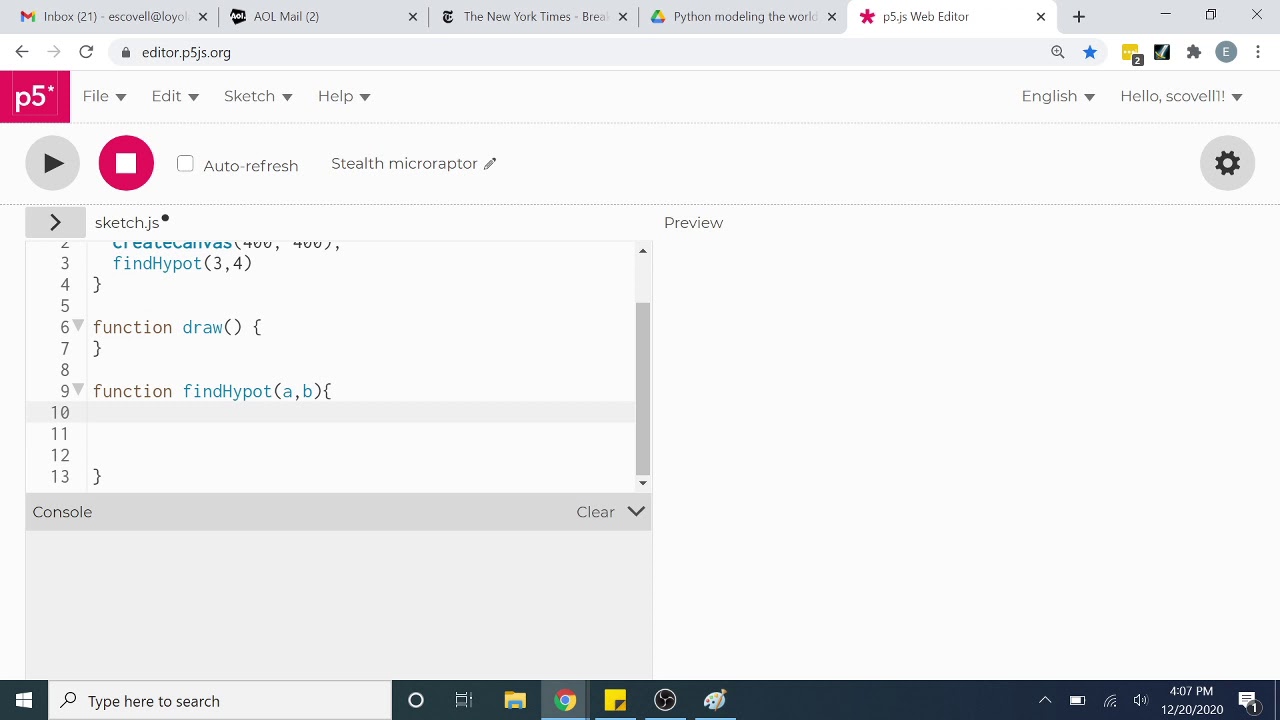
Task: Click the editor scrollbar up arrow
Action: [643, 251]
